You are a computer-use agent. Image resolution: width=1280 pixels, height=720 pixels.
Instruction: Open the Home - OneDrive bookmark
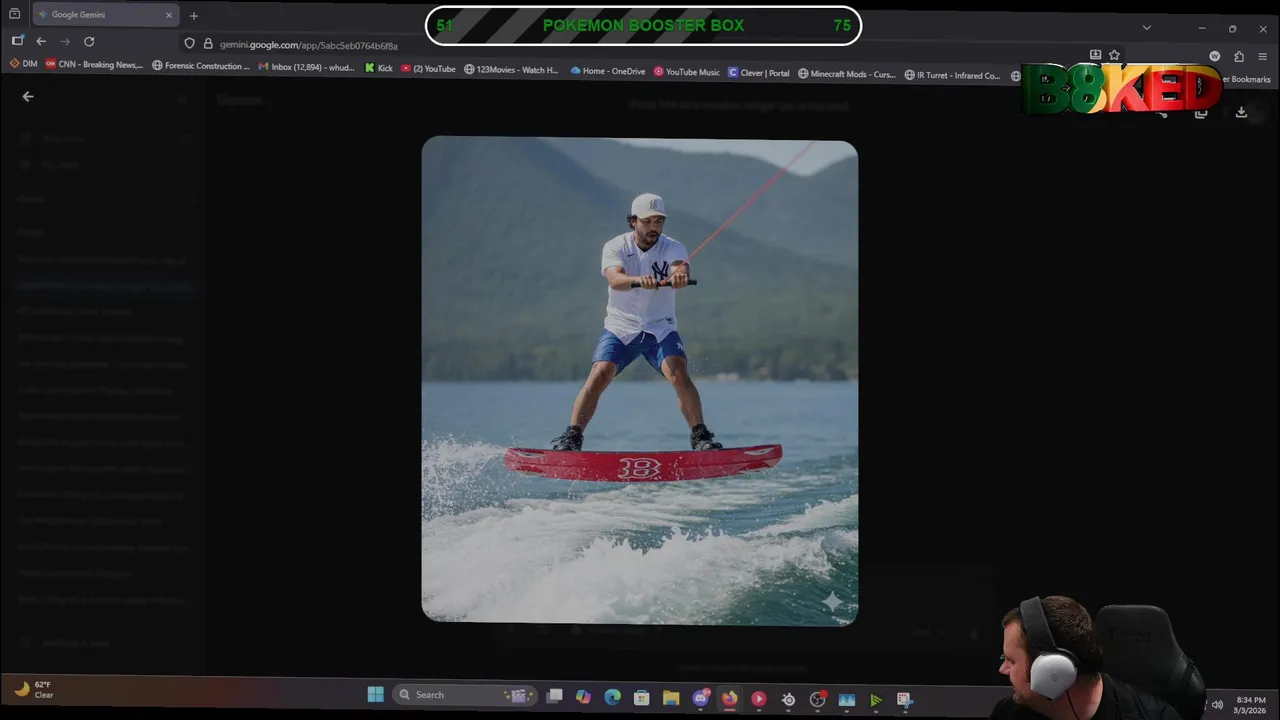(608, 71)
